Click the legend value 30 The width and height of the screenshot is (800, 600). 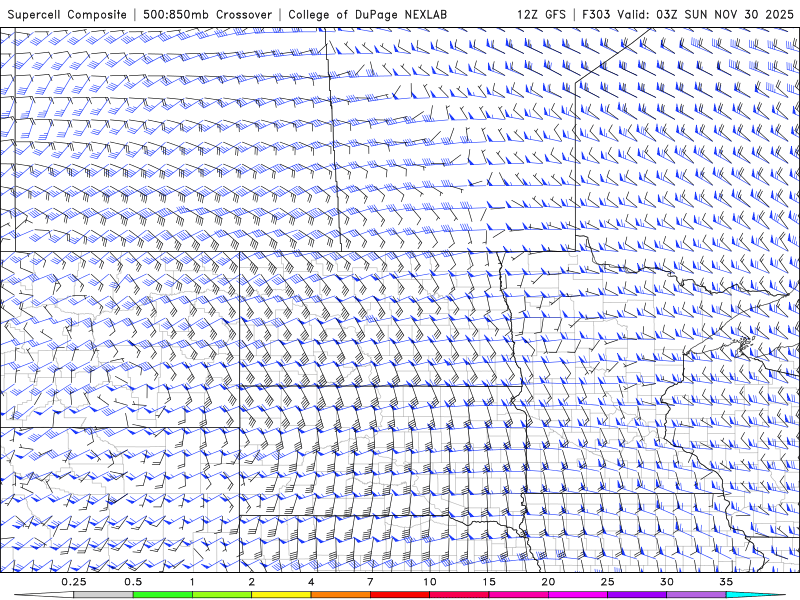click(667, 582)
